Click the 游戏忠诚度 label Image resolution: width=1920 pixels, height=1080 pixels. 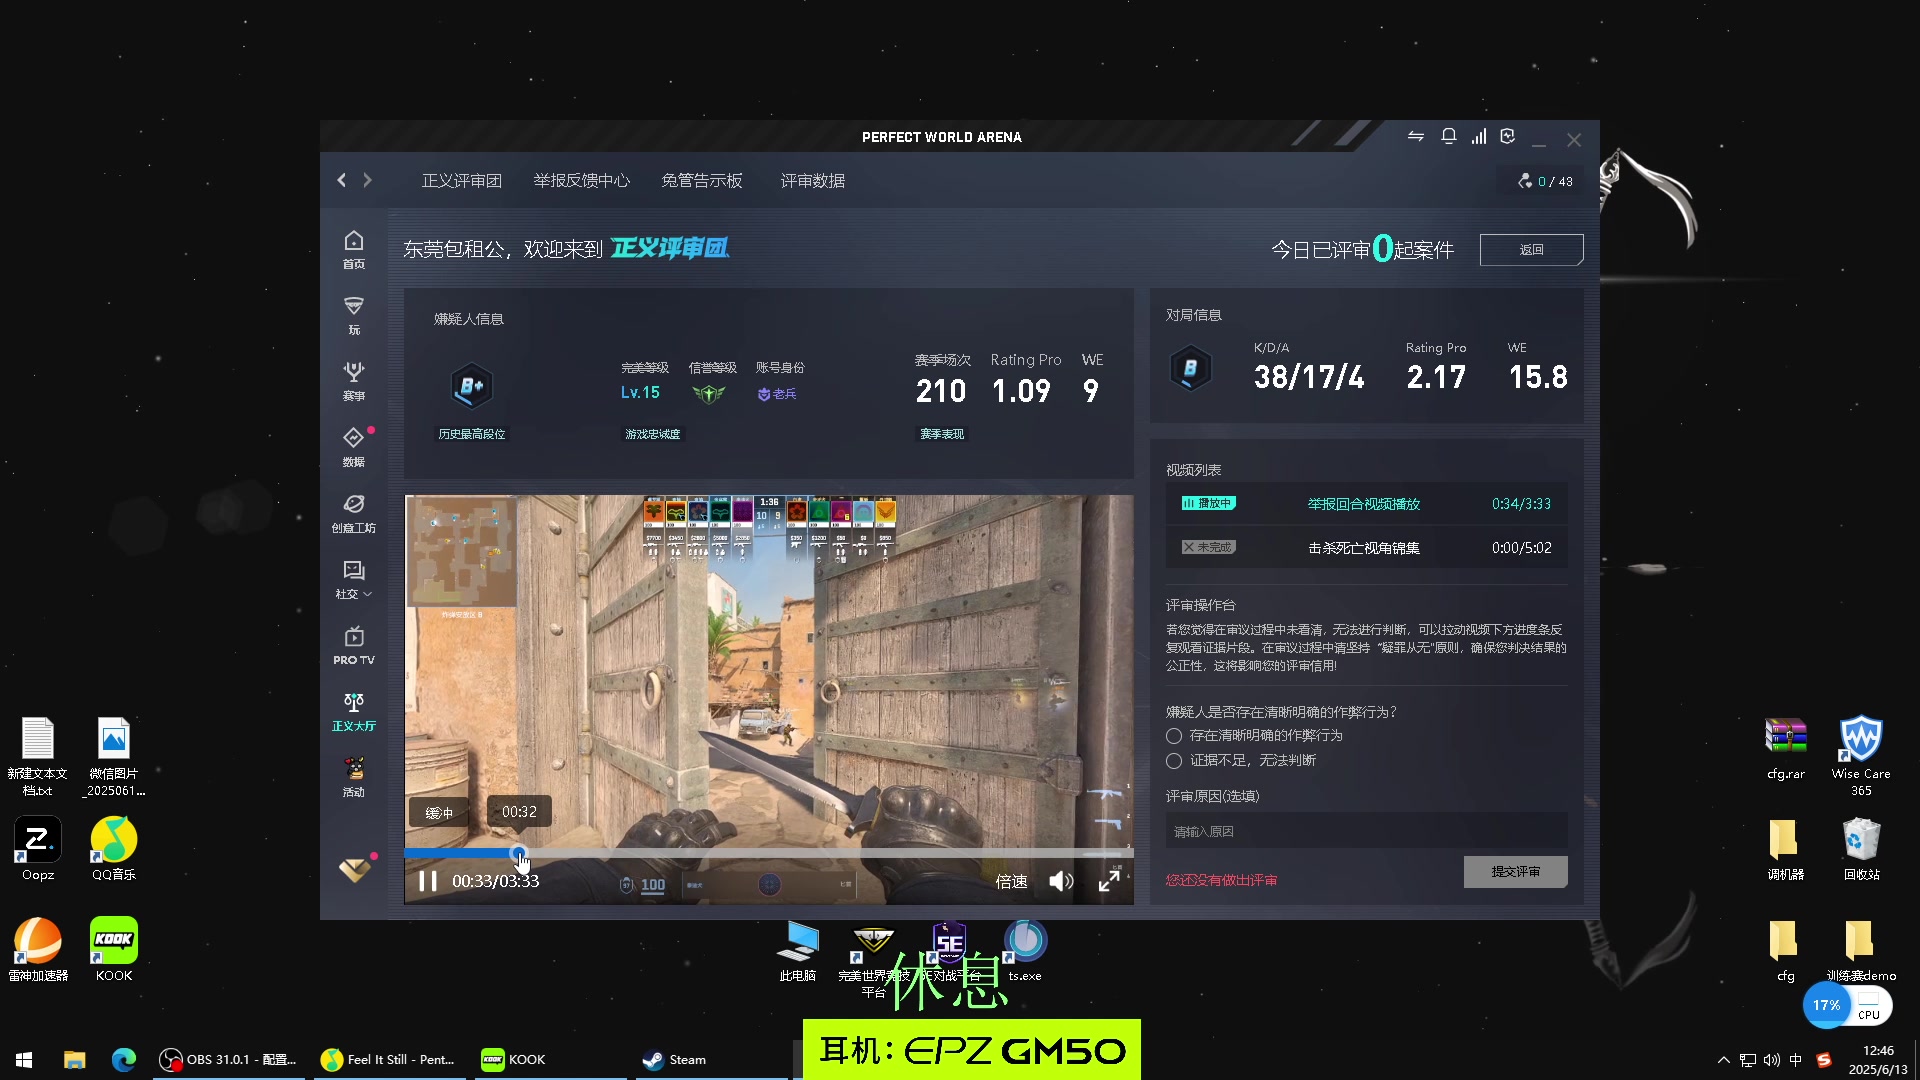653,434
